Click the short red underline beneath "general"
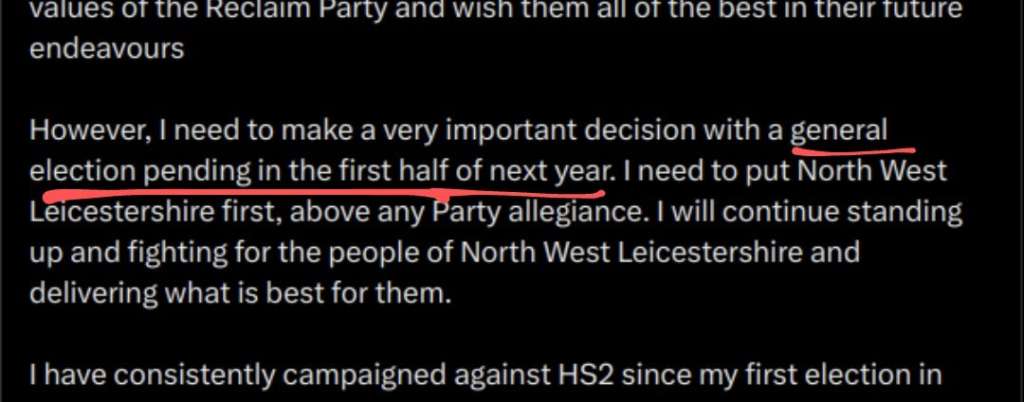The image size is (1024, 402). [854, 151]
